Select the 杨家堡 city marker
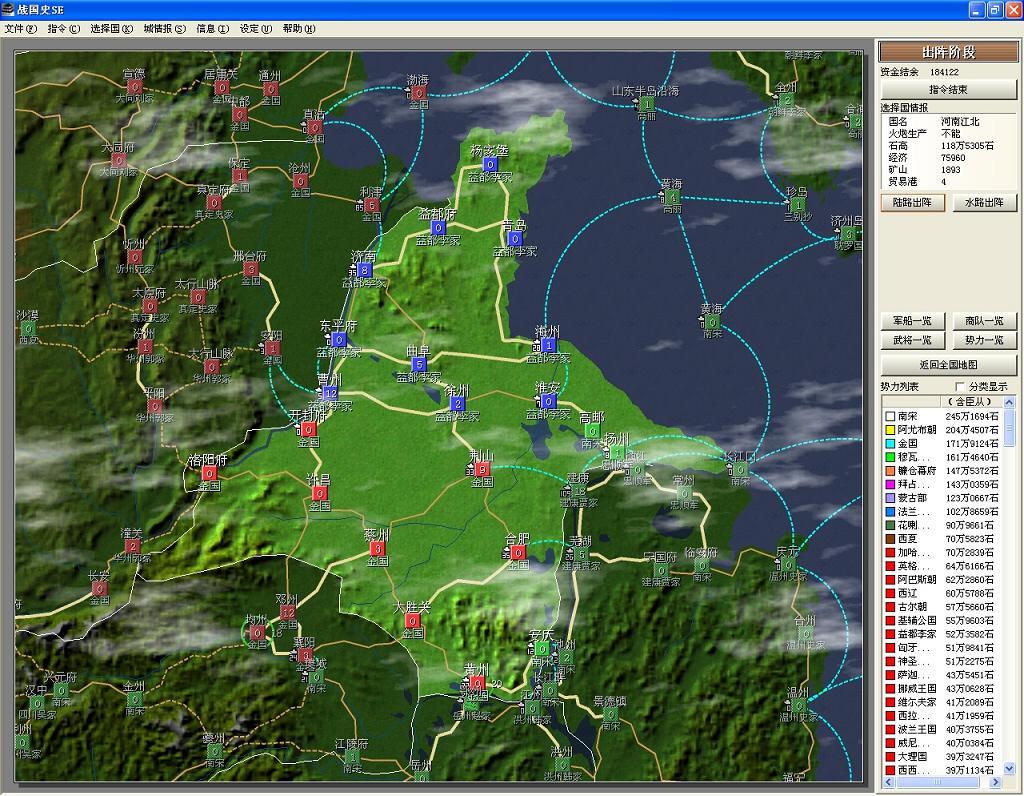The height and width of the screenshot is (796, 1024). click(490, 164)
